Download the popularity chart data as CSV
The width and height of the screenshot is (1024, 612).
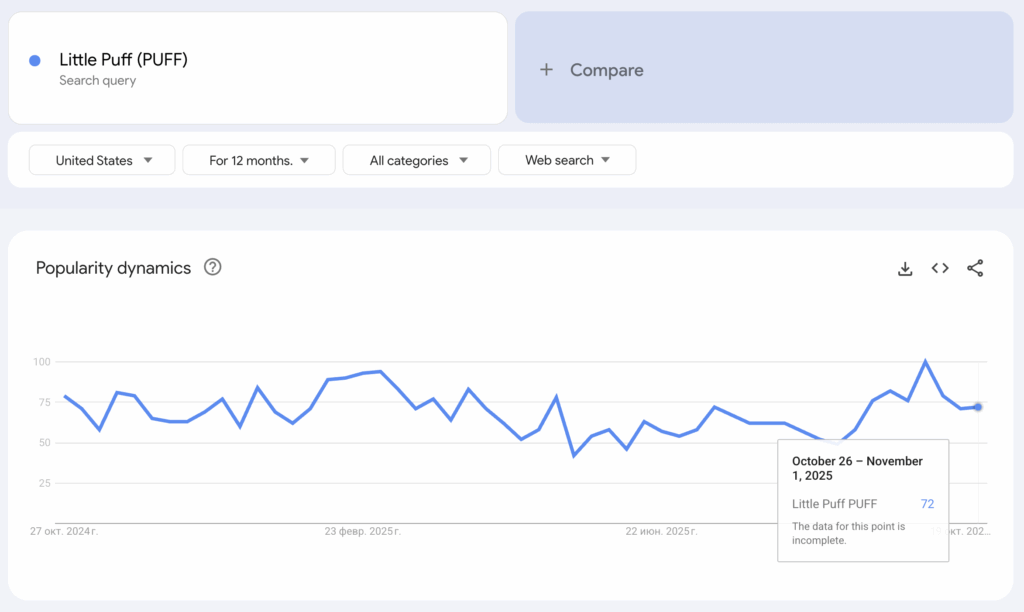(x=905, y=268)
